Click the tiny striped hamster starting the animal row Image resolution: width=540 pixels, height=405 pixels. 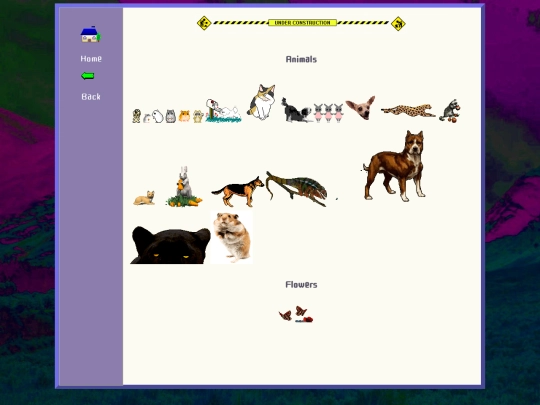(136, 116)
